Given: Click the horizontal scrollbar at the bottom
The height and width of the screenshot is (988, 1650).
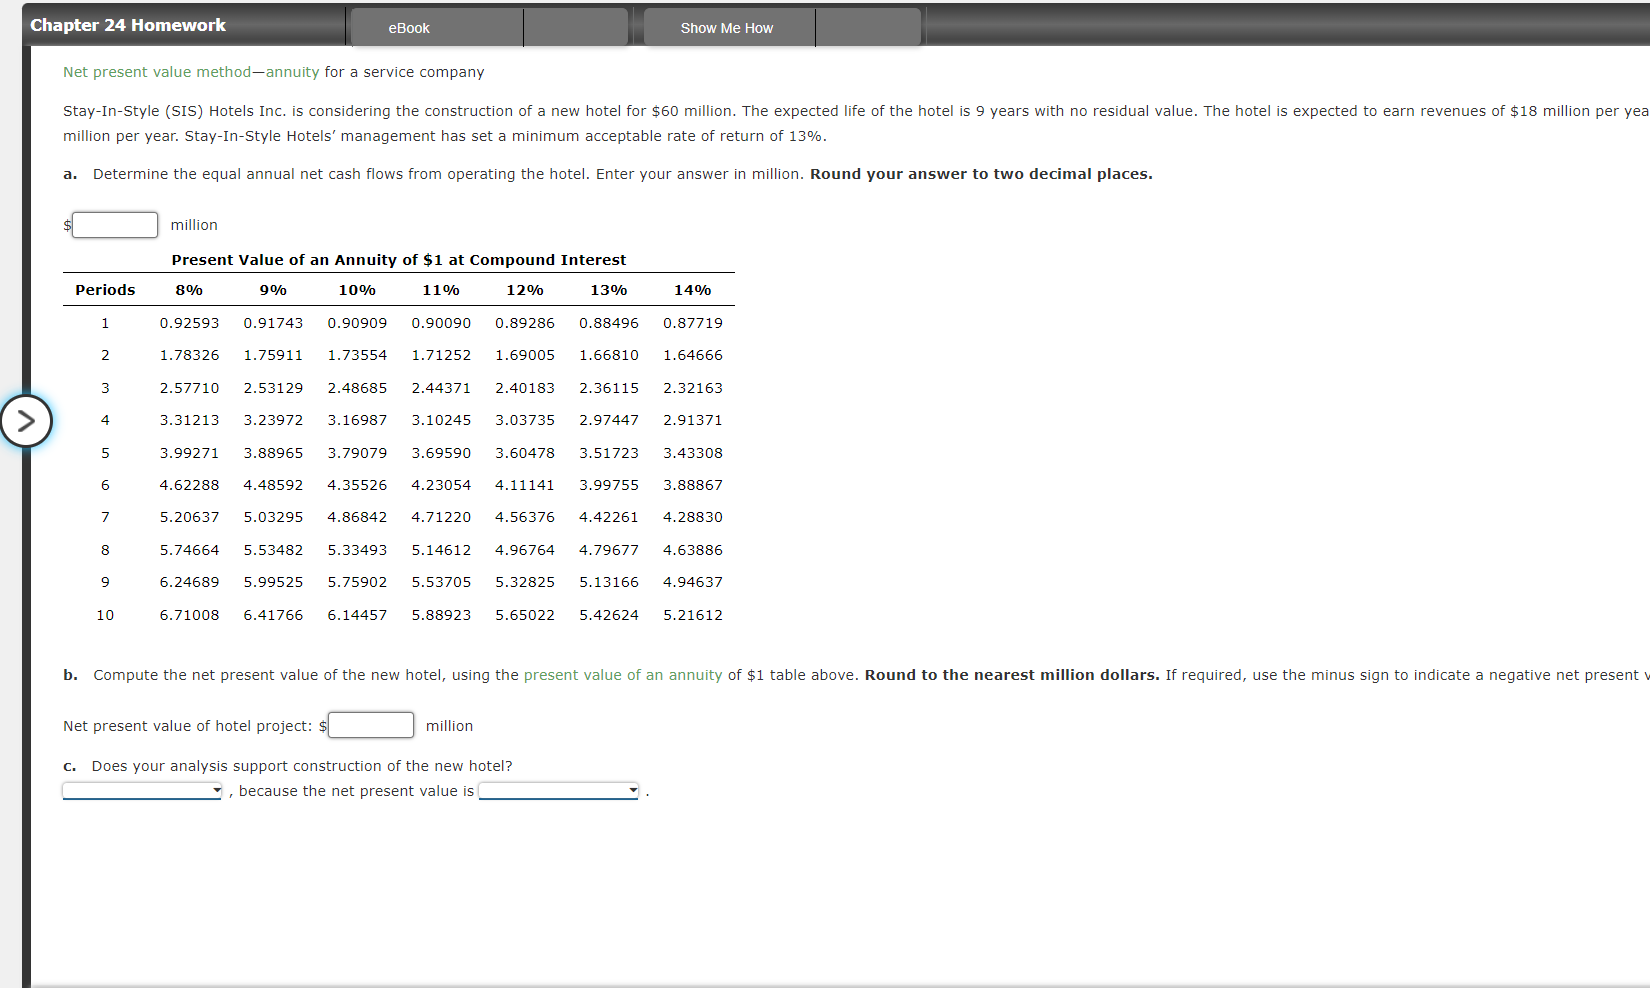Looking at the screenshot, I should [x=800, y=981].
